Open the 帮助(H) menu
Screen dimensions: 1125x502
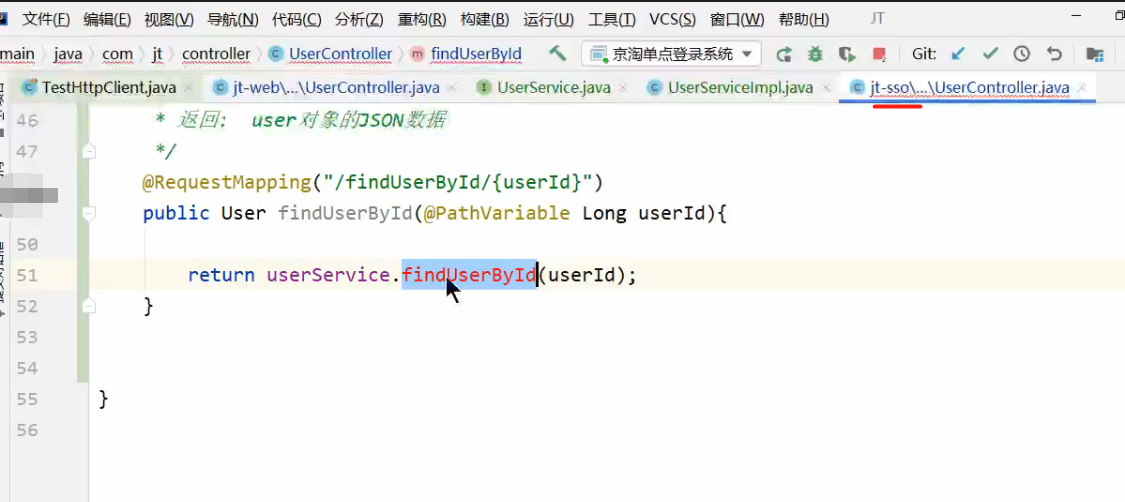tap(804, 19)
